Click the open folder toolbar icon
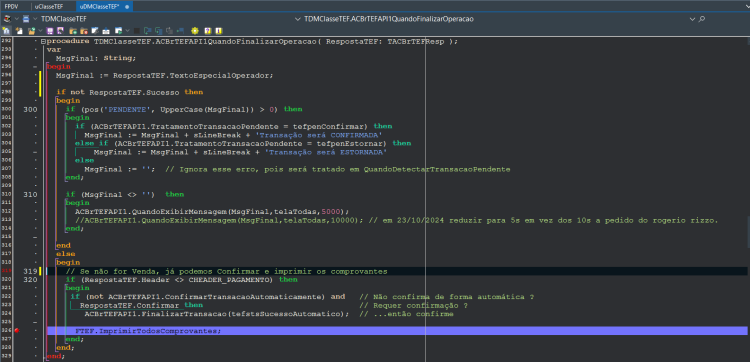The width and height of the screenshot is (750, 362). coord(32,31)
